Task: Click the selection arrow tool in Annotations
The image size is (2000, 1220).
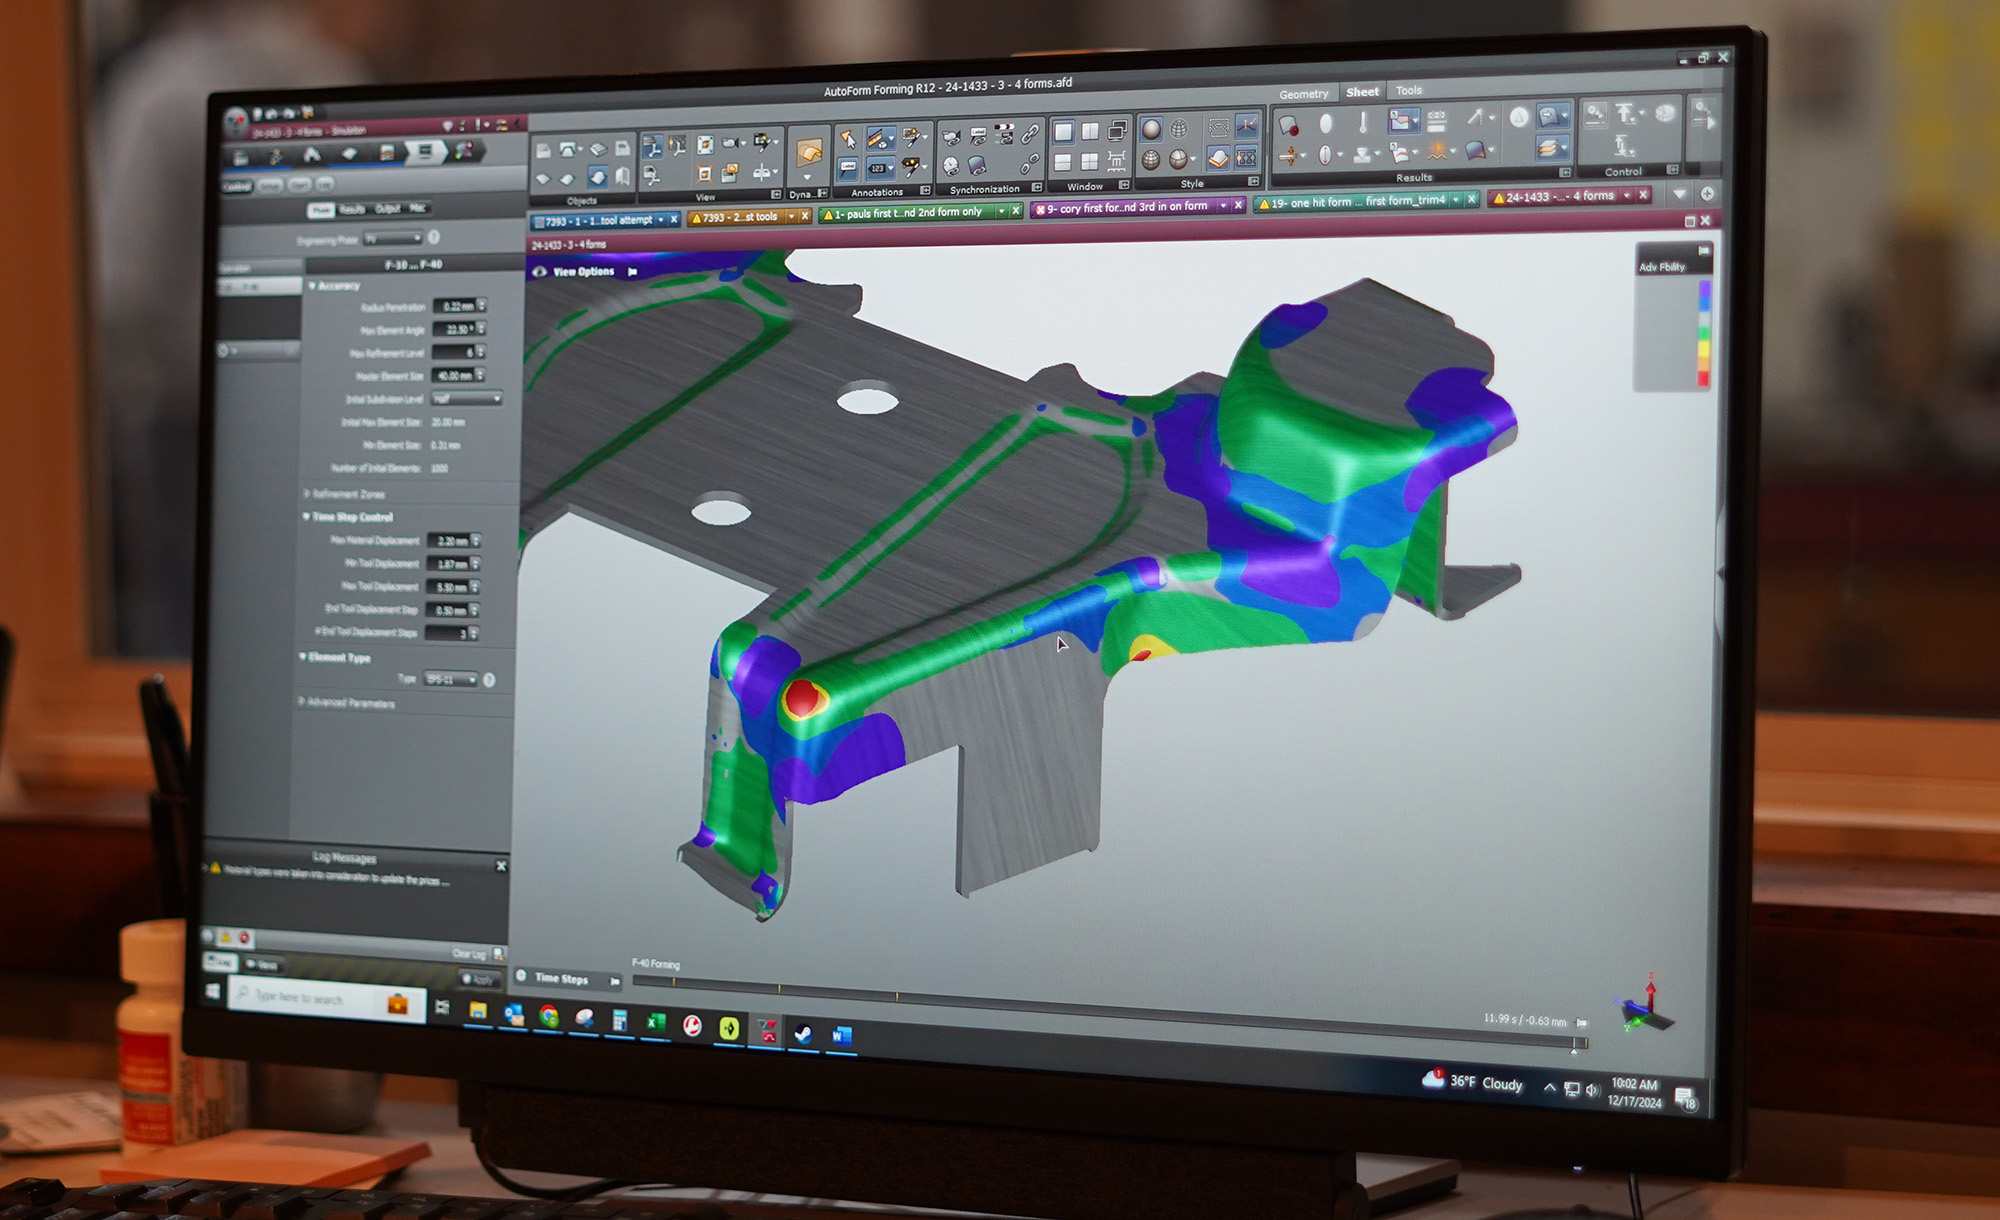Action: pyautogui.click(x=847, y=139)
